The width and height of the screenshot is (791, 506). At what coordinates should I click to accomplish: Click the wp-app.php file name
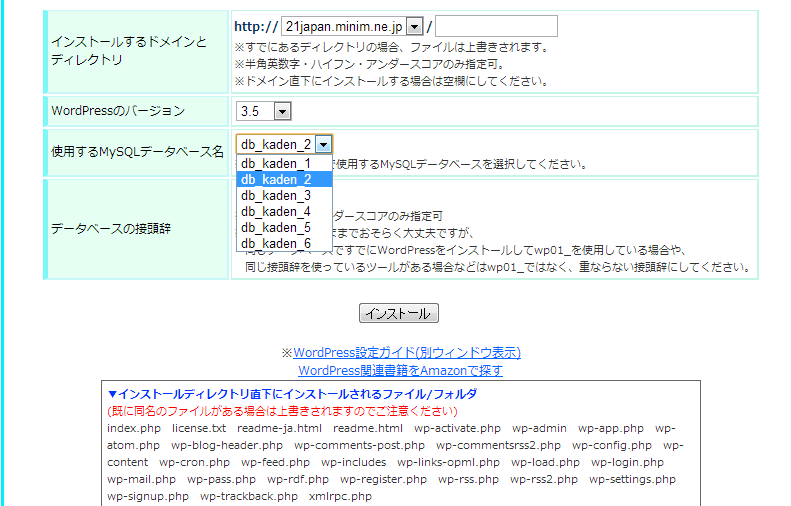[611, 428]
